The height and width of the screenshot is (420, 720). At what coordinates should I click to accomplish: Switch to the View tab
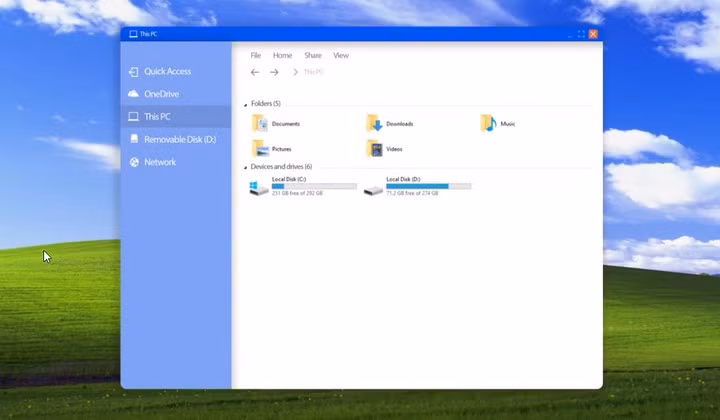[x=341, y=55]
